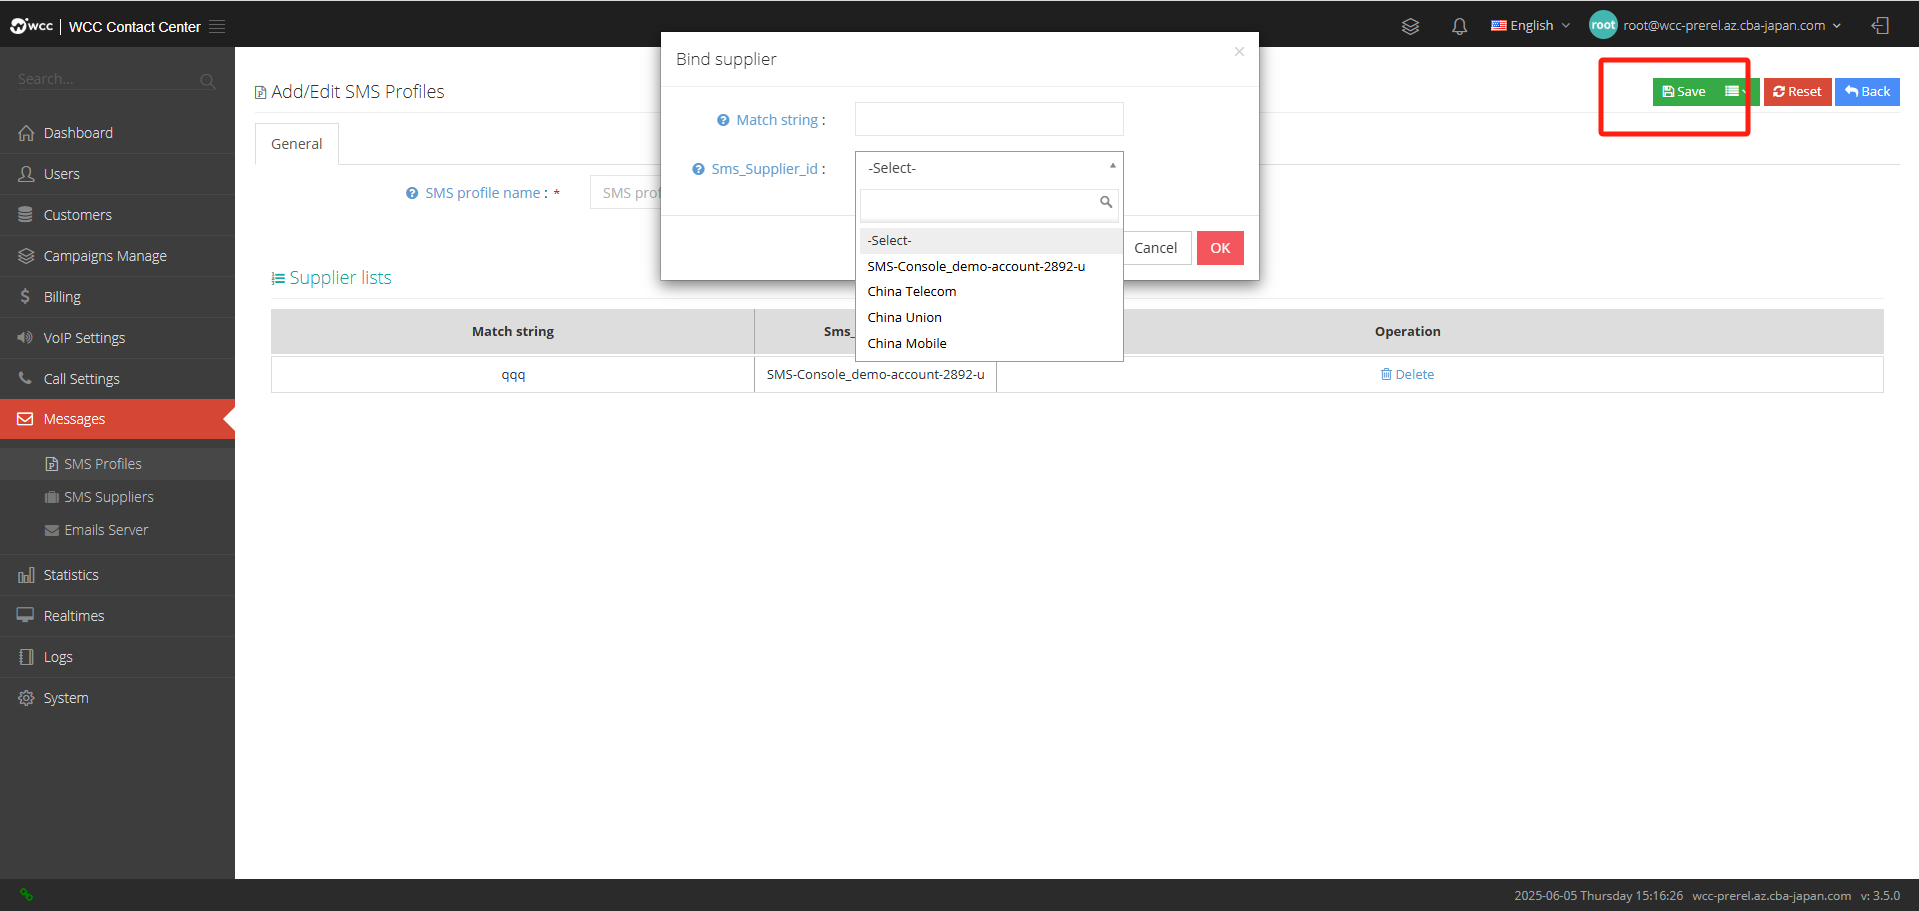The image size is (1919, 911).
Task: Click the Logs book icon
Action: click(26, 657)
